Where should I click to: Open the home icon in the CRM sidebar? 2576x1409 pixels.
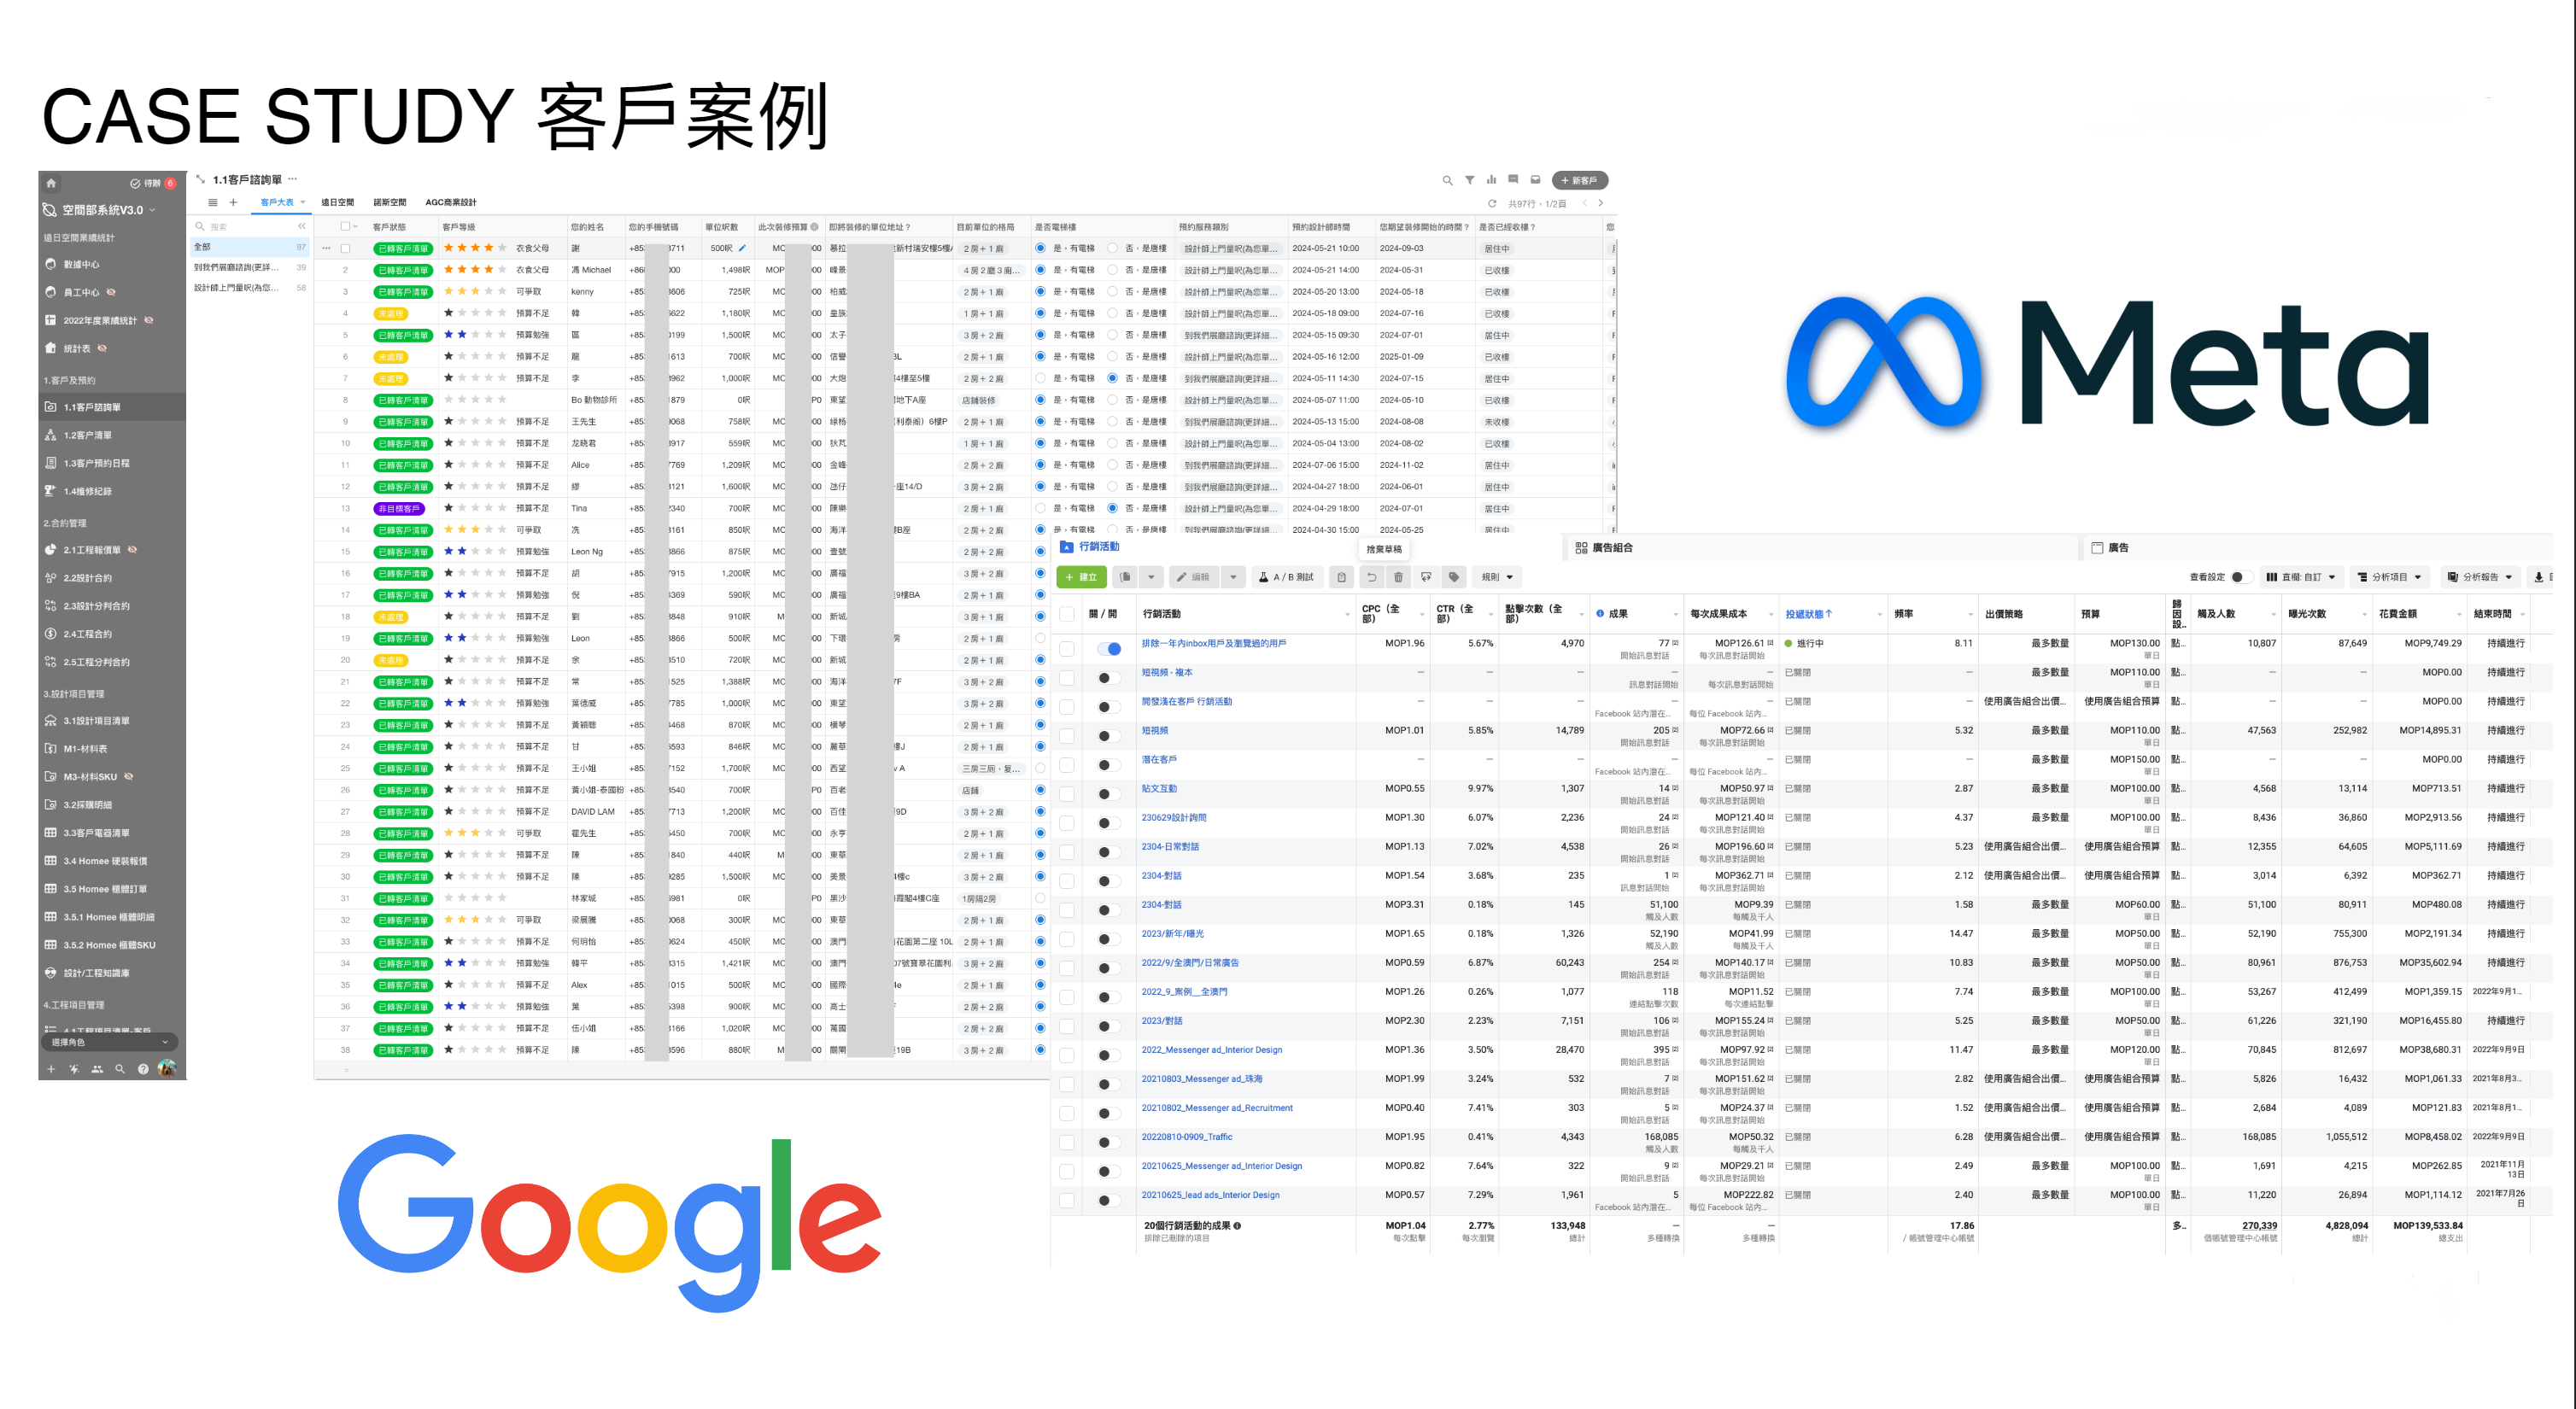click(51, 183)
